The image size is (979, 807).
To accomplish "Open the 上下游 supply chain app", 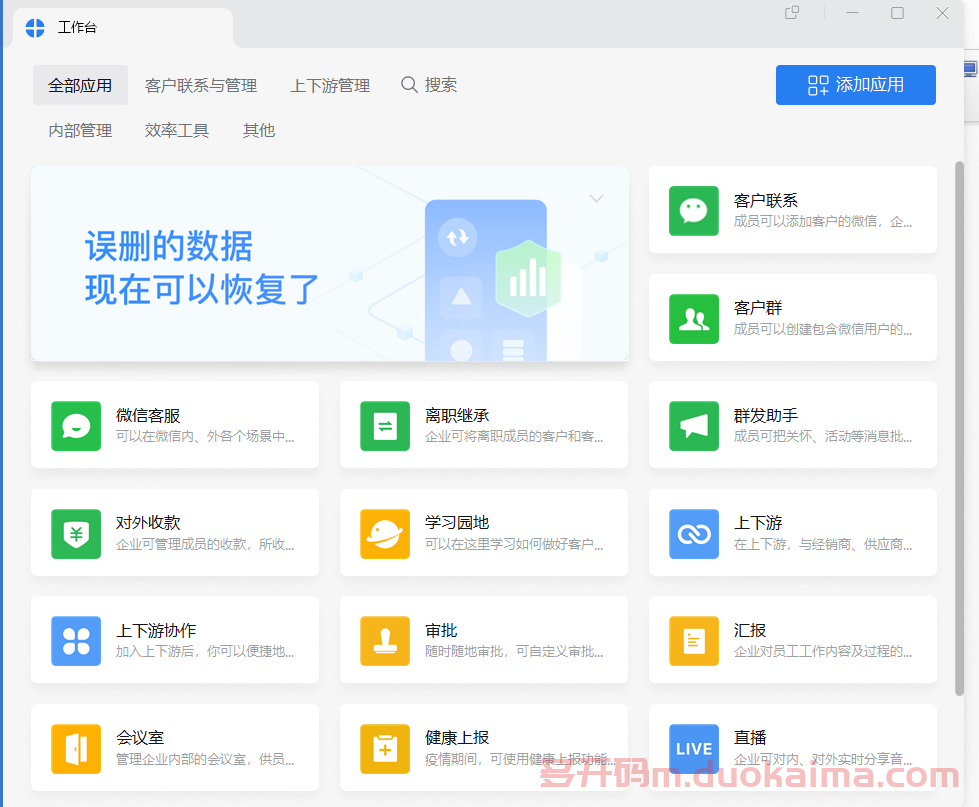I will pos(793,533).
